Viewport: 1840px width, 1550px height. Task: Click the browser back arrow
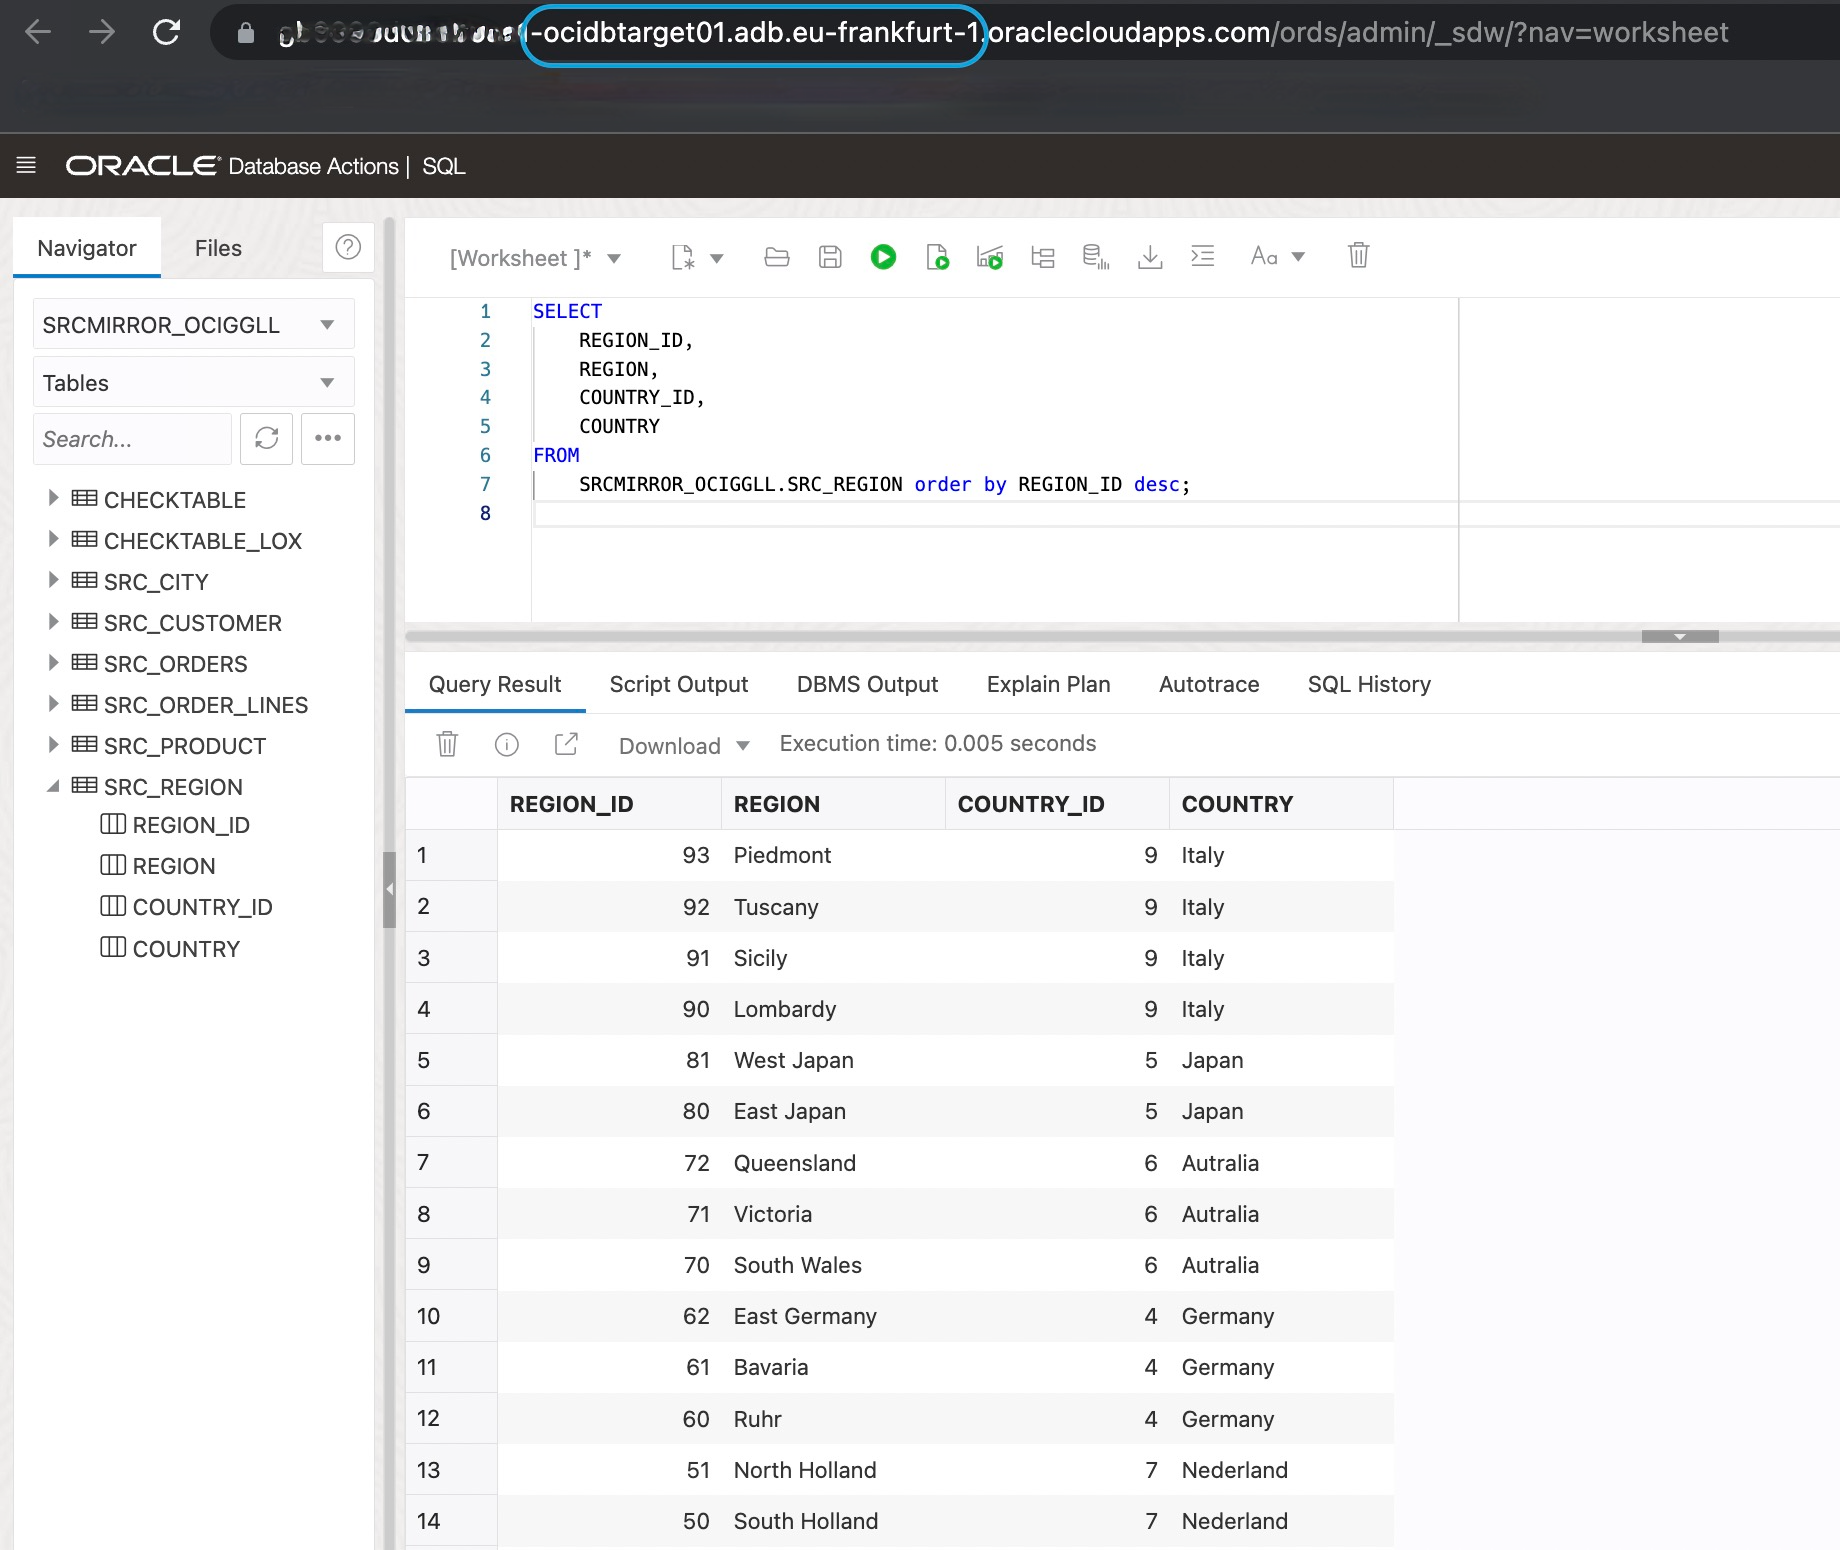38,32
